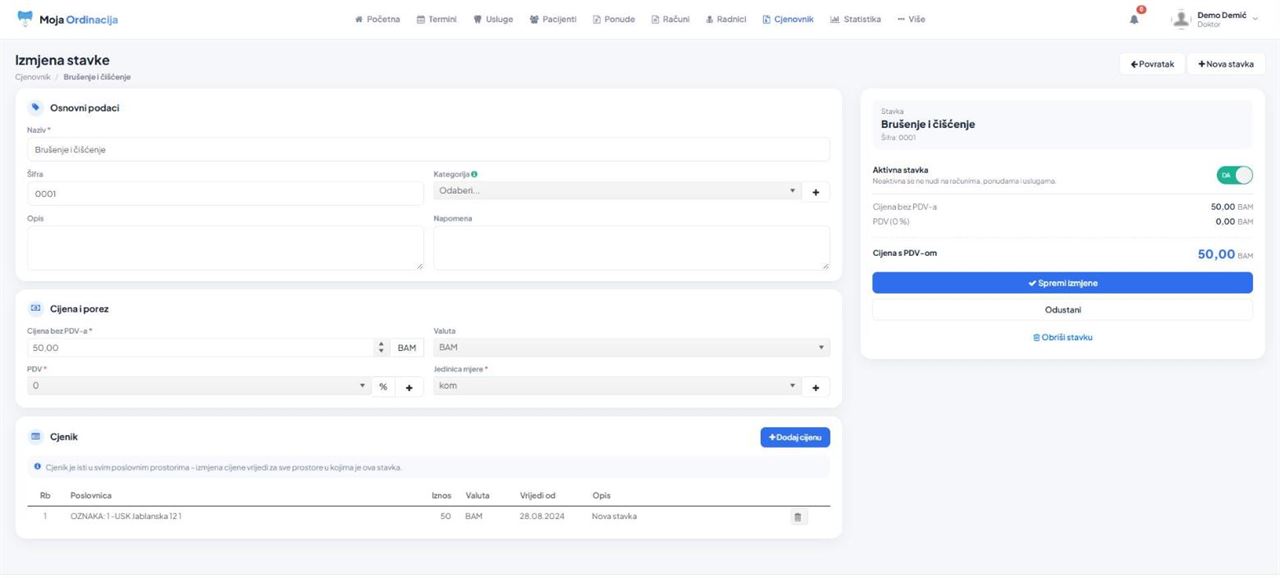Image resolution: width=1280 pixels, height=578 pixels.
Task: Delete the OZNAKA 1 price row
Action: point(797,517)
